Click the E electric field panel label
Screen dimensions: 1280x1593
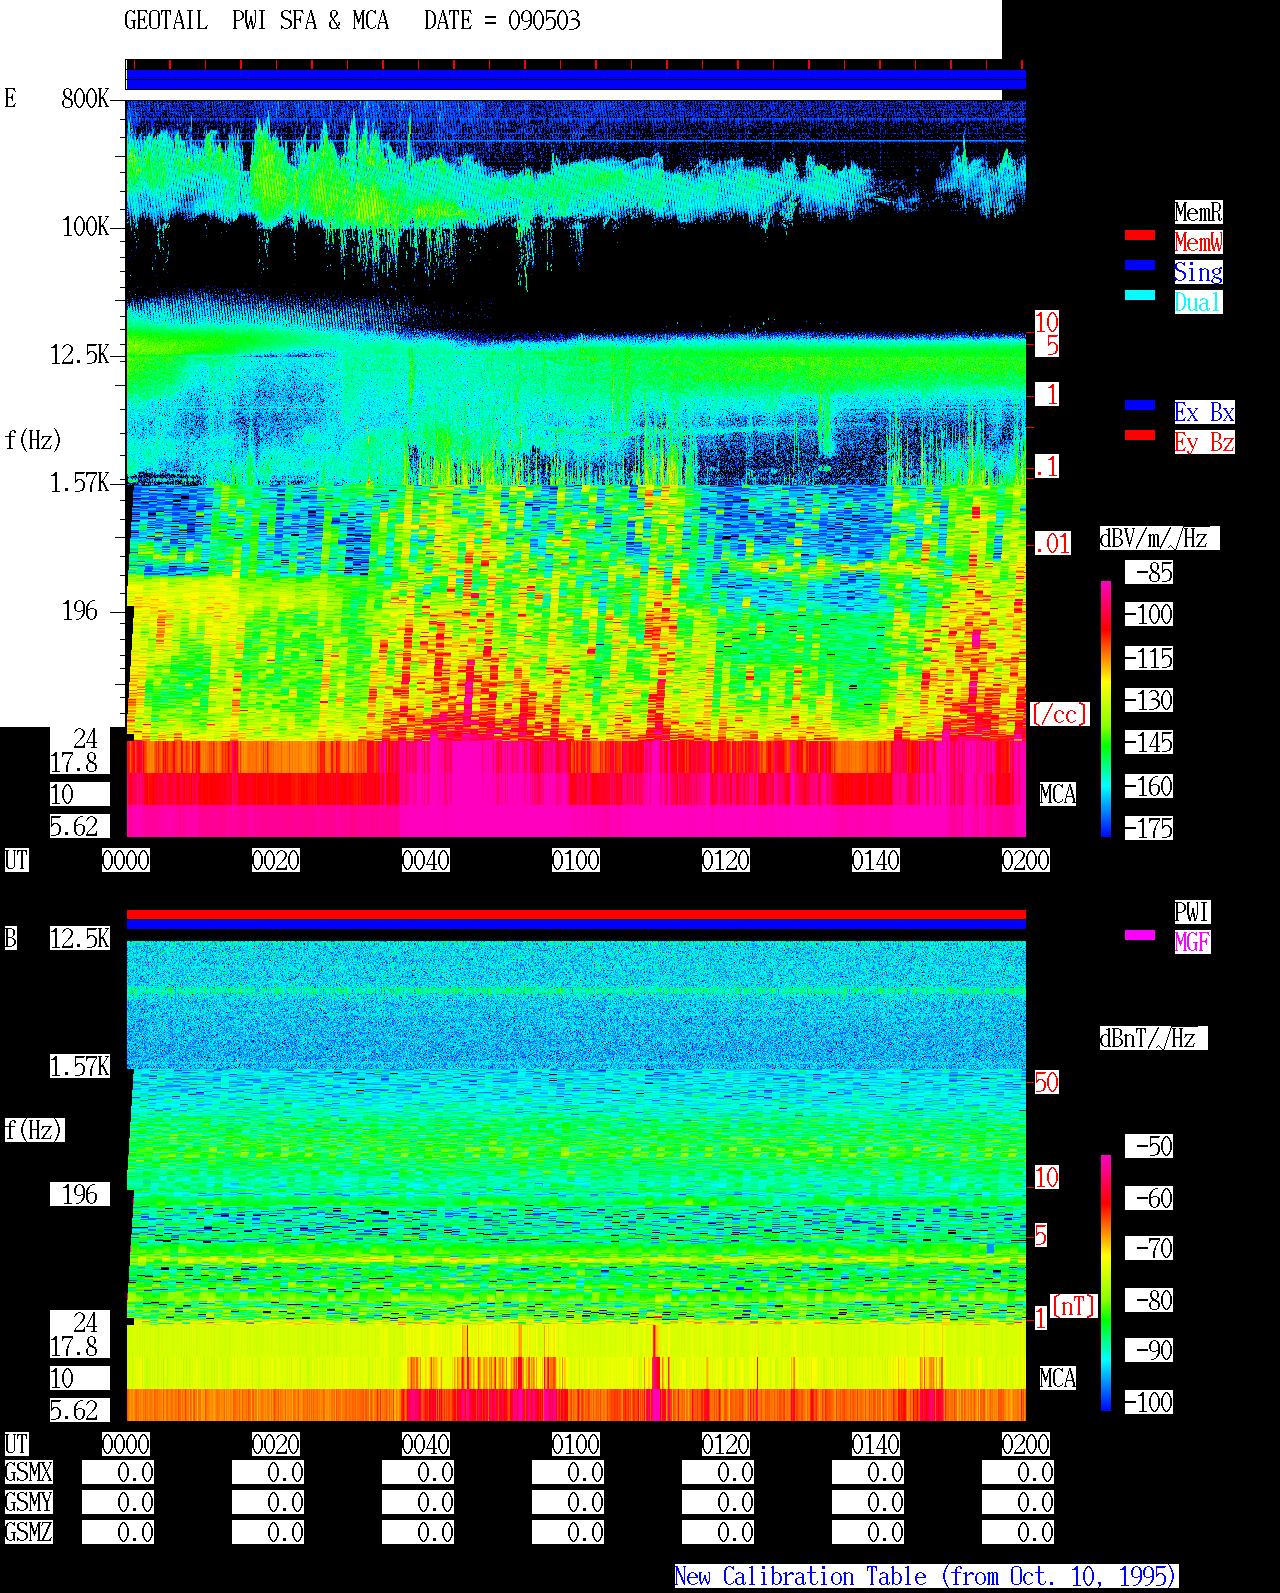click(11, 98)
